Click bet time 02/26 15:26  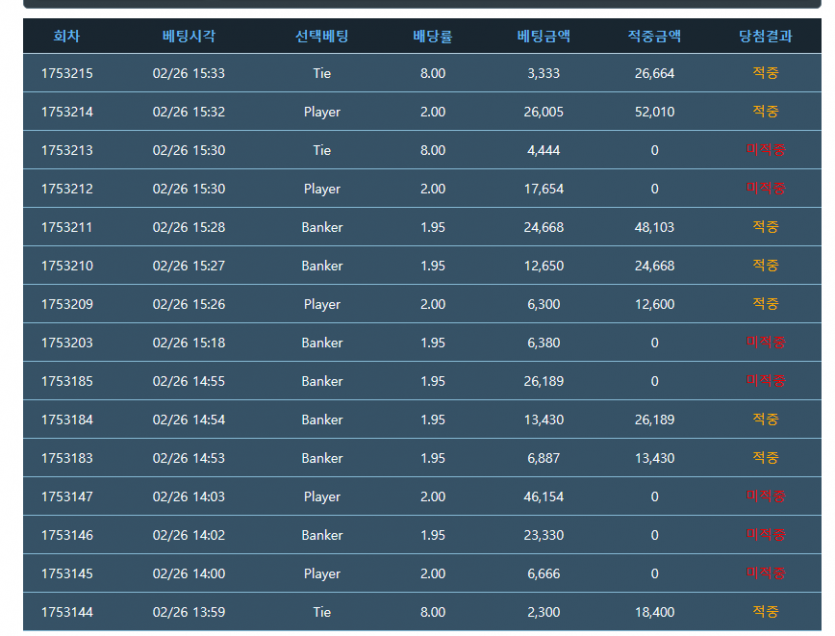point(189,304)
